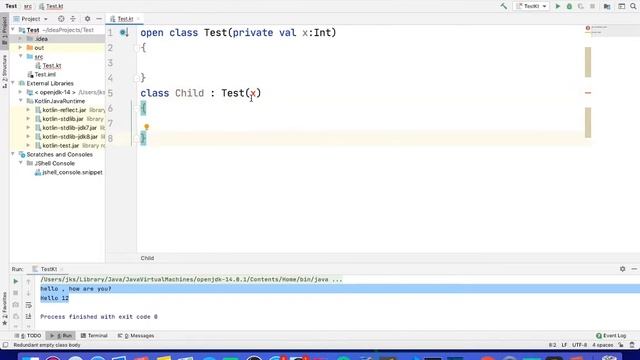This screenshot has height=360, width=640.
Task: Minimize the Run panel with minus icon
Action: coord(634,269)
